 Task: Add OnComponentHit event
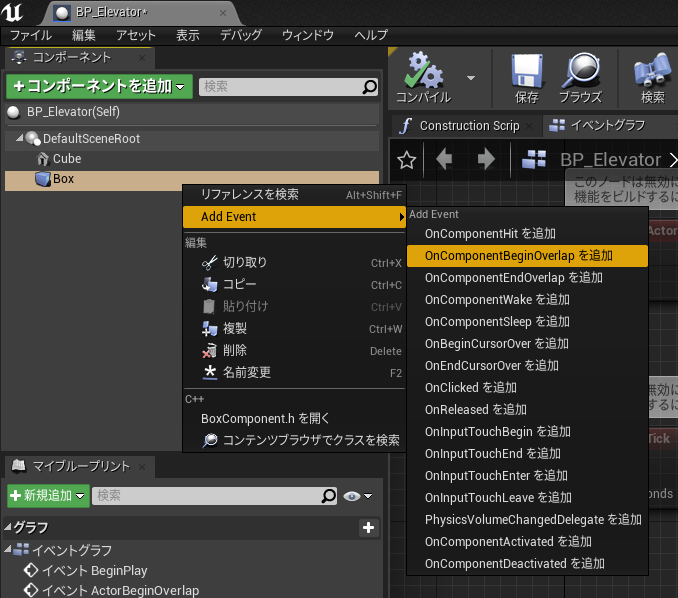(x=528, y=234)
